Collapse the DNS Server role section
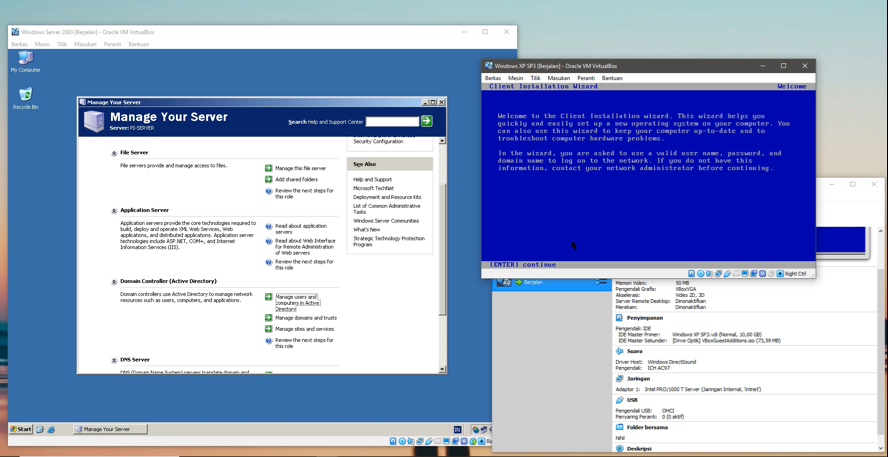888x457 pixels. pyautogui.click(x=114, y=360)
